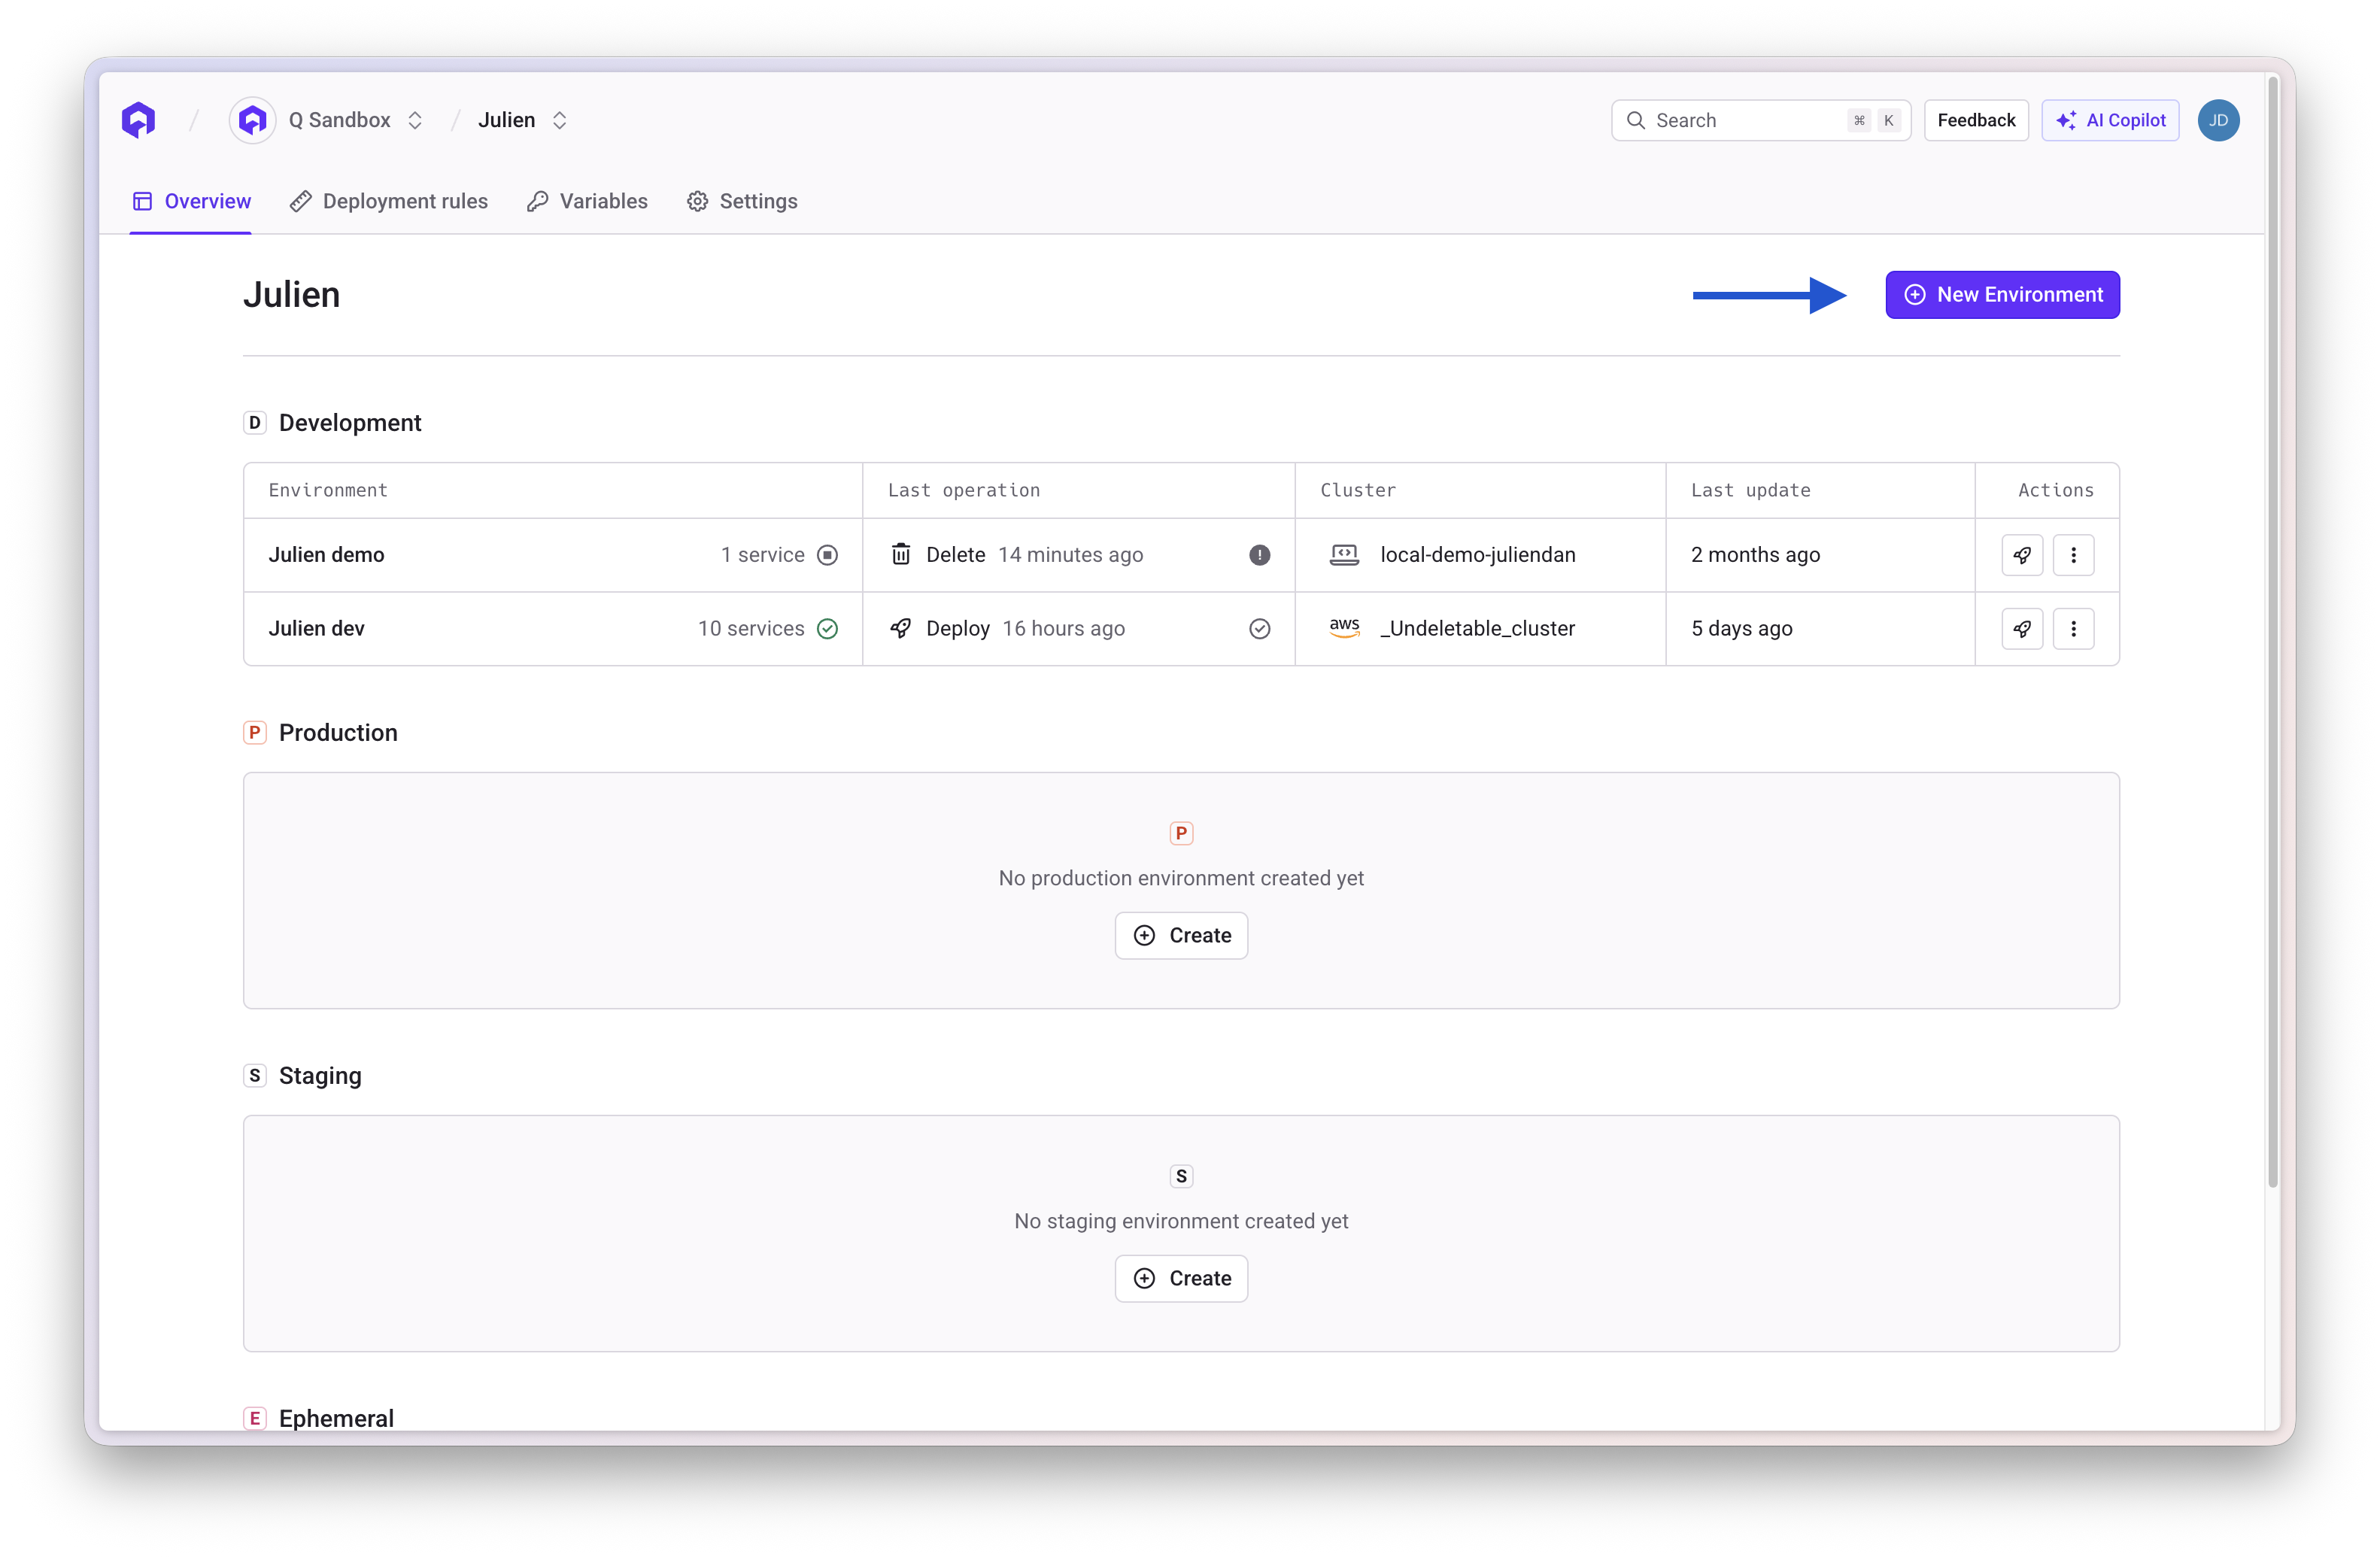The height and width of the screenshot is (1557, 2380).
Task: Open more actions menu for Julien demo
Action: click(2073, 555)
